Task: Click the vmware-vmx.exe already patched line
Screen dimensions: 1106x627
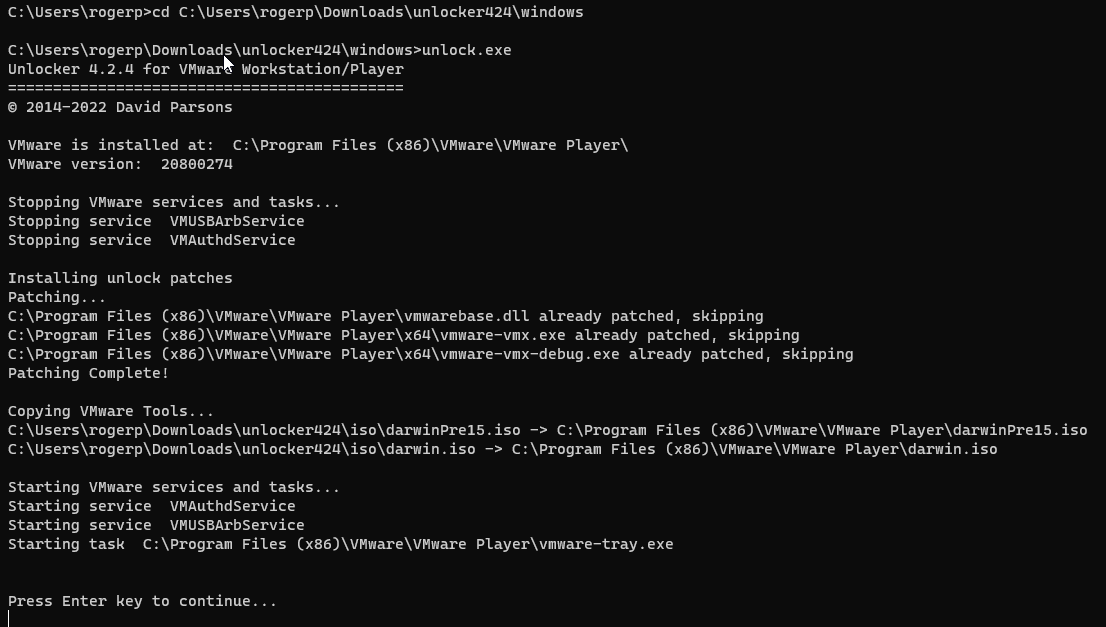Action: point(403,335)
